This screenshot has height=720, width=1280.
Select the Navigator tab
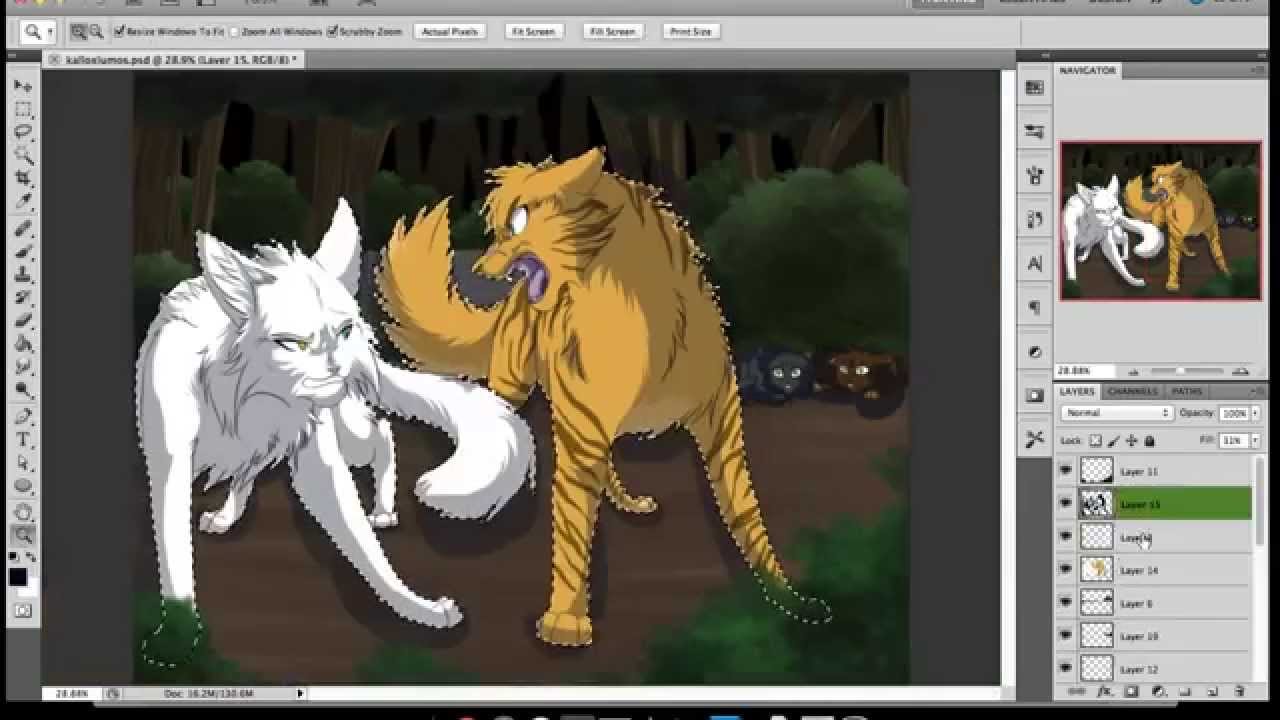(1088, 70)
